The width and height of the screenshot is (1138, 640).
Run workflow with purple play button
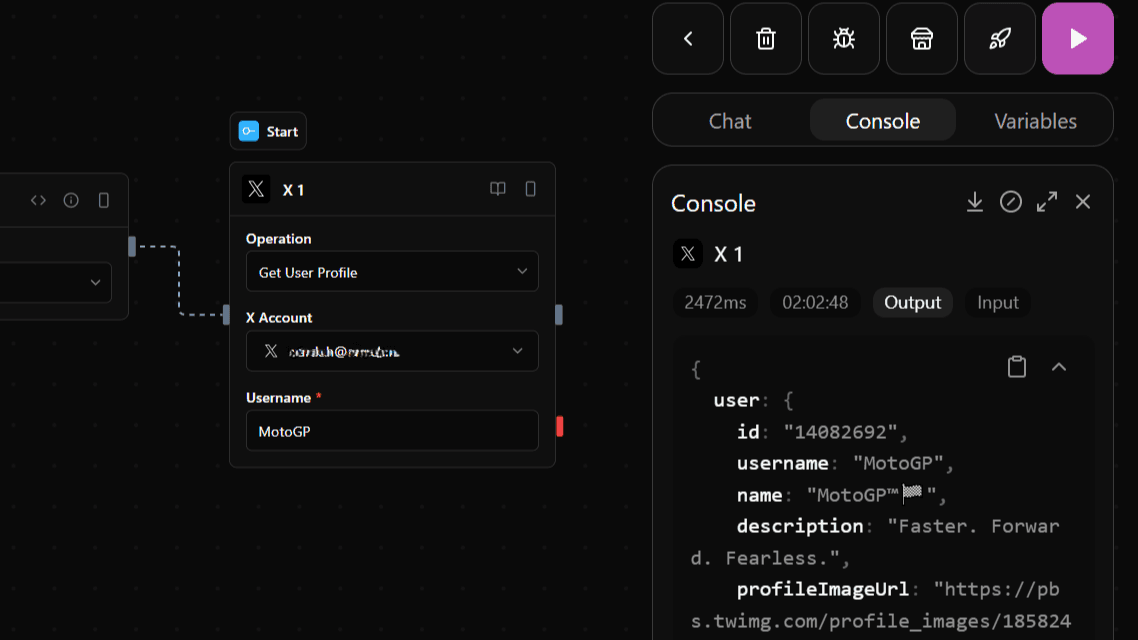(1077, 39)
